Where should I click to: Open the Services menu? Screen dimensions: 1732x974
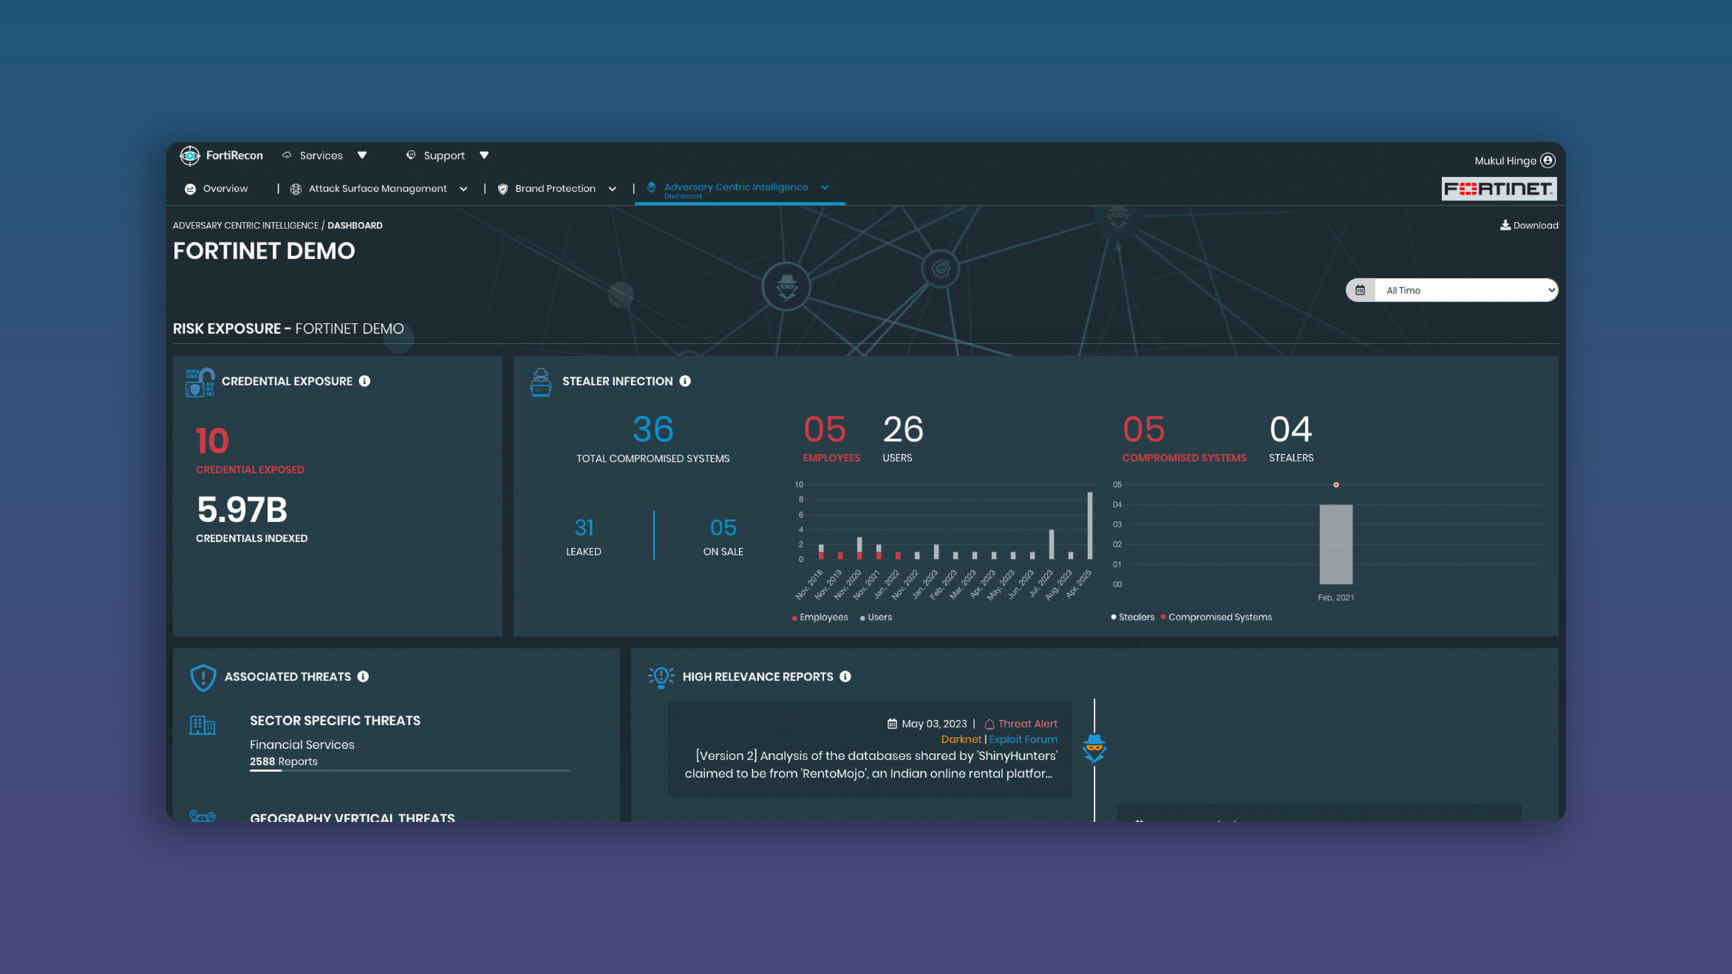click(321, 156)
